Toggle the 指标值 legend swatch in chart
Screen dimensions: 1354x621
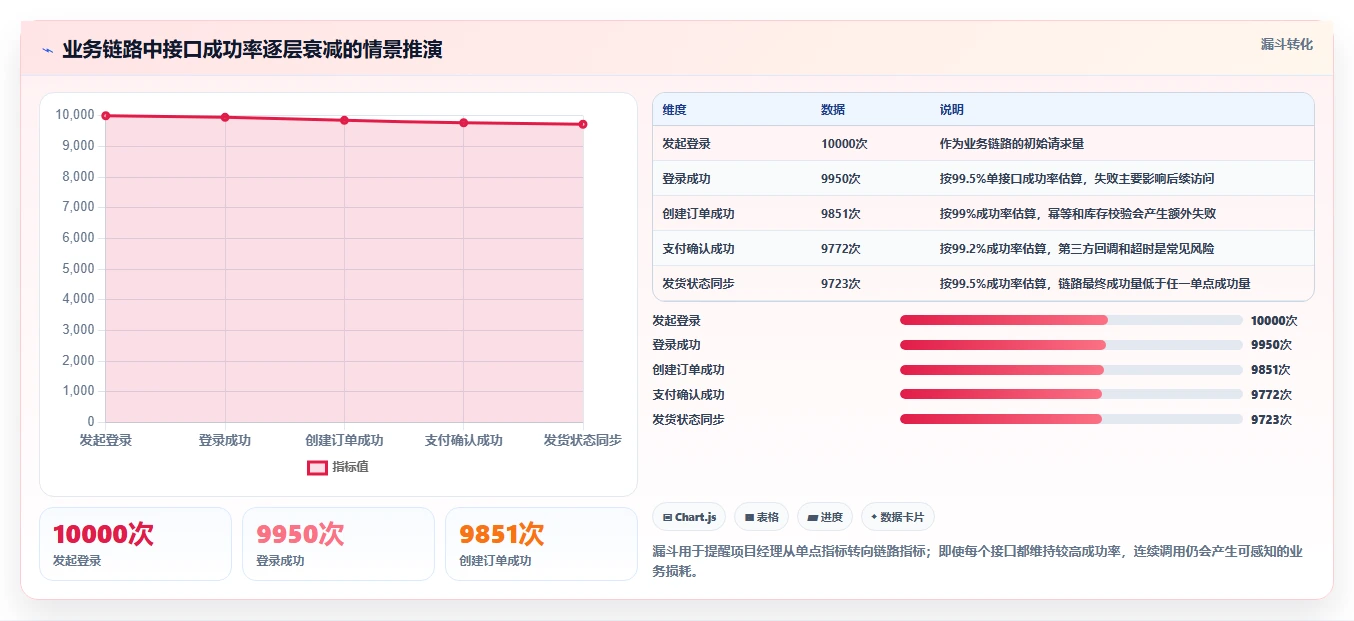[x=317, y=467]
